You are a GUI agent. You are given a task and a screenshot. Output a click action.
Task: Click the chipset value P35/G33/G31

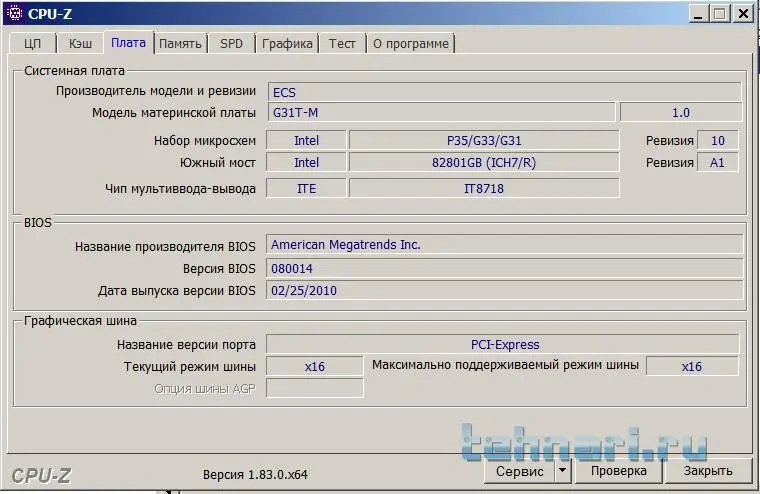click(x=484, y=141)
